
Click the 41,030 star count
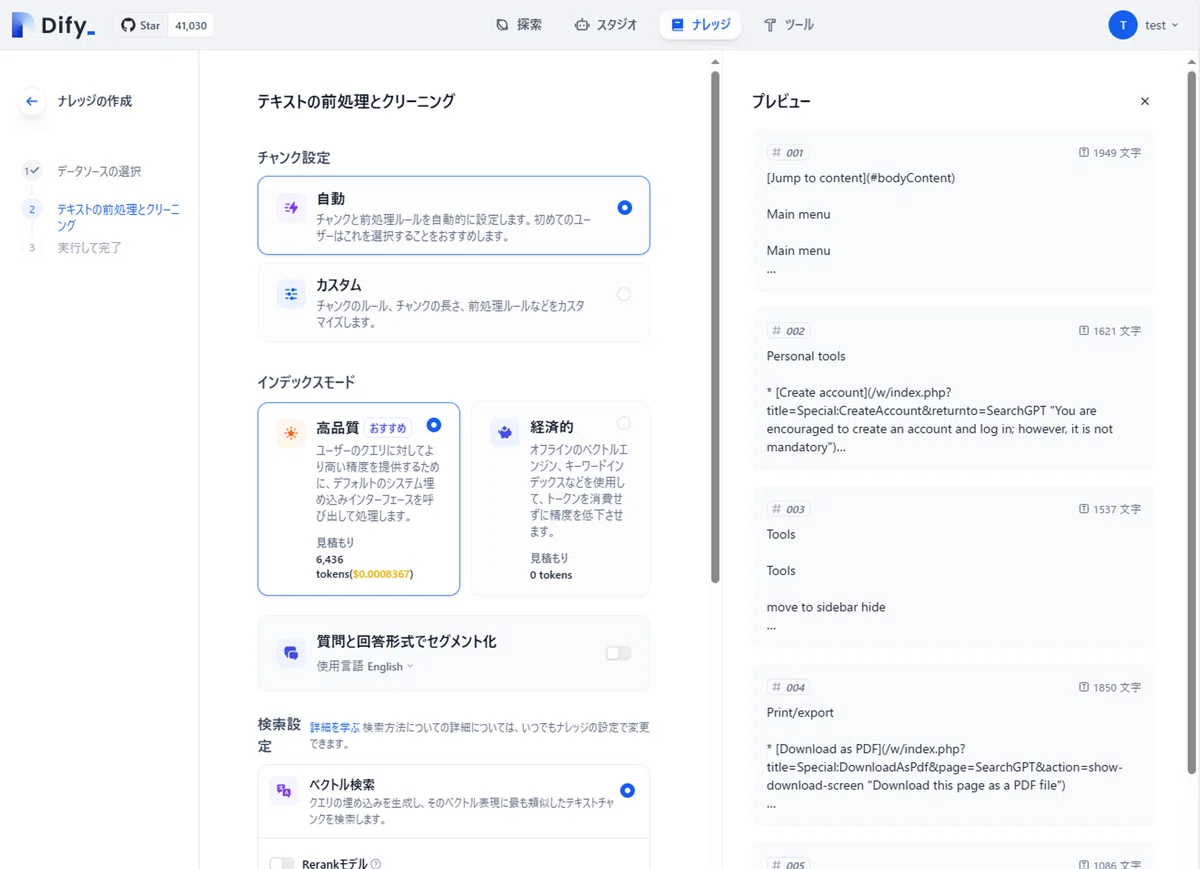pyautogui.click(x=189, y=25)
